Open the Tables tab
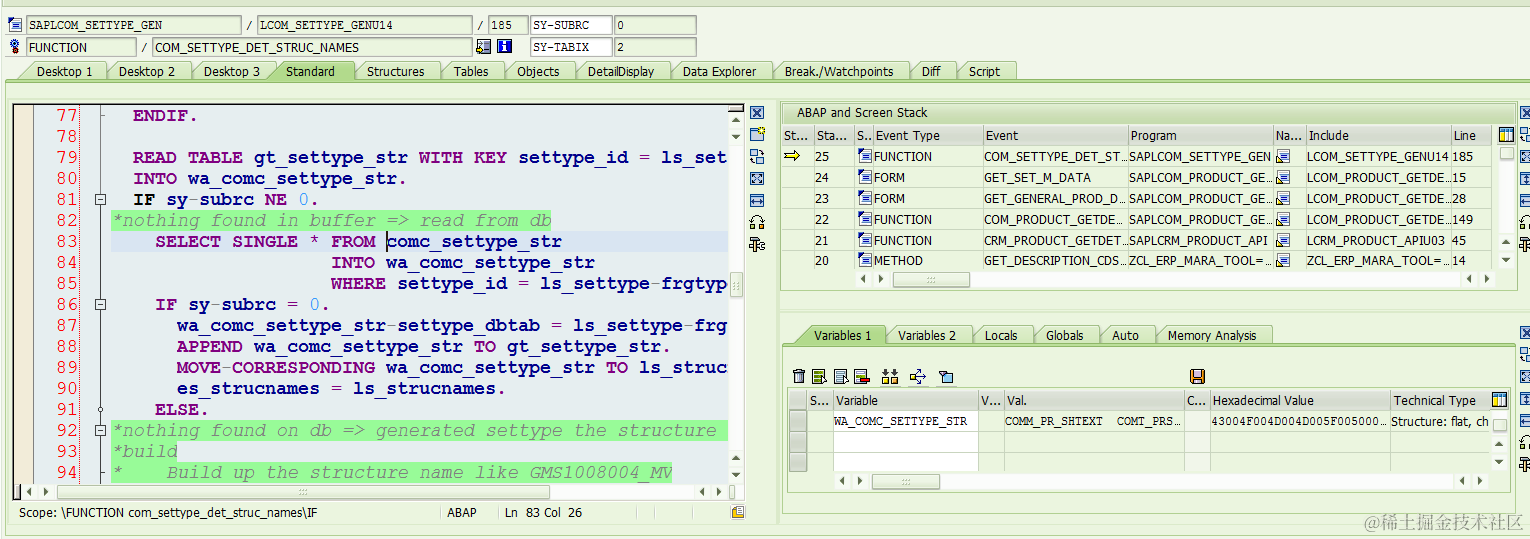The width and height of the screenshot is (1530, 539). [471, 71]
